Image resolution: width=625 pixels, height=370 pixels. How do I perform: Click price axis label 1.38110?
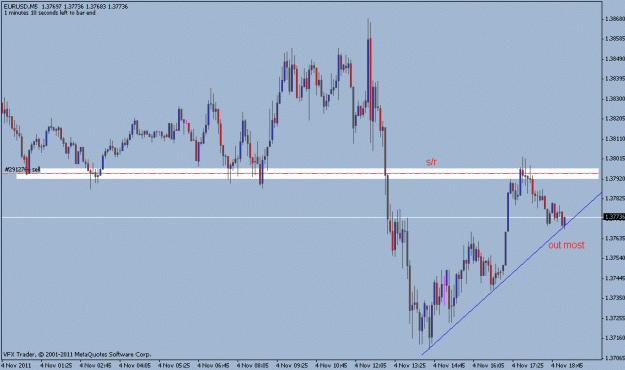[x=614, y=138]
